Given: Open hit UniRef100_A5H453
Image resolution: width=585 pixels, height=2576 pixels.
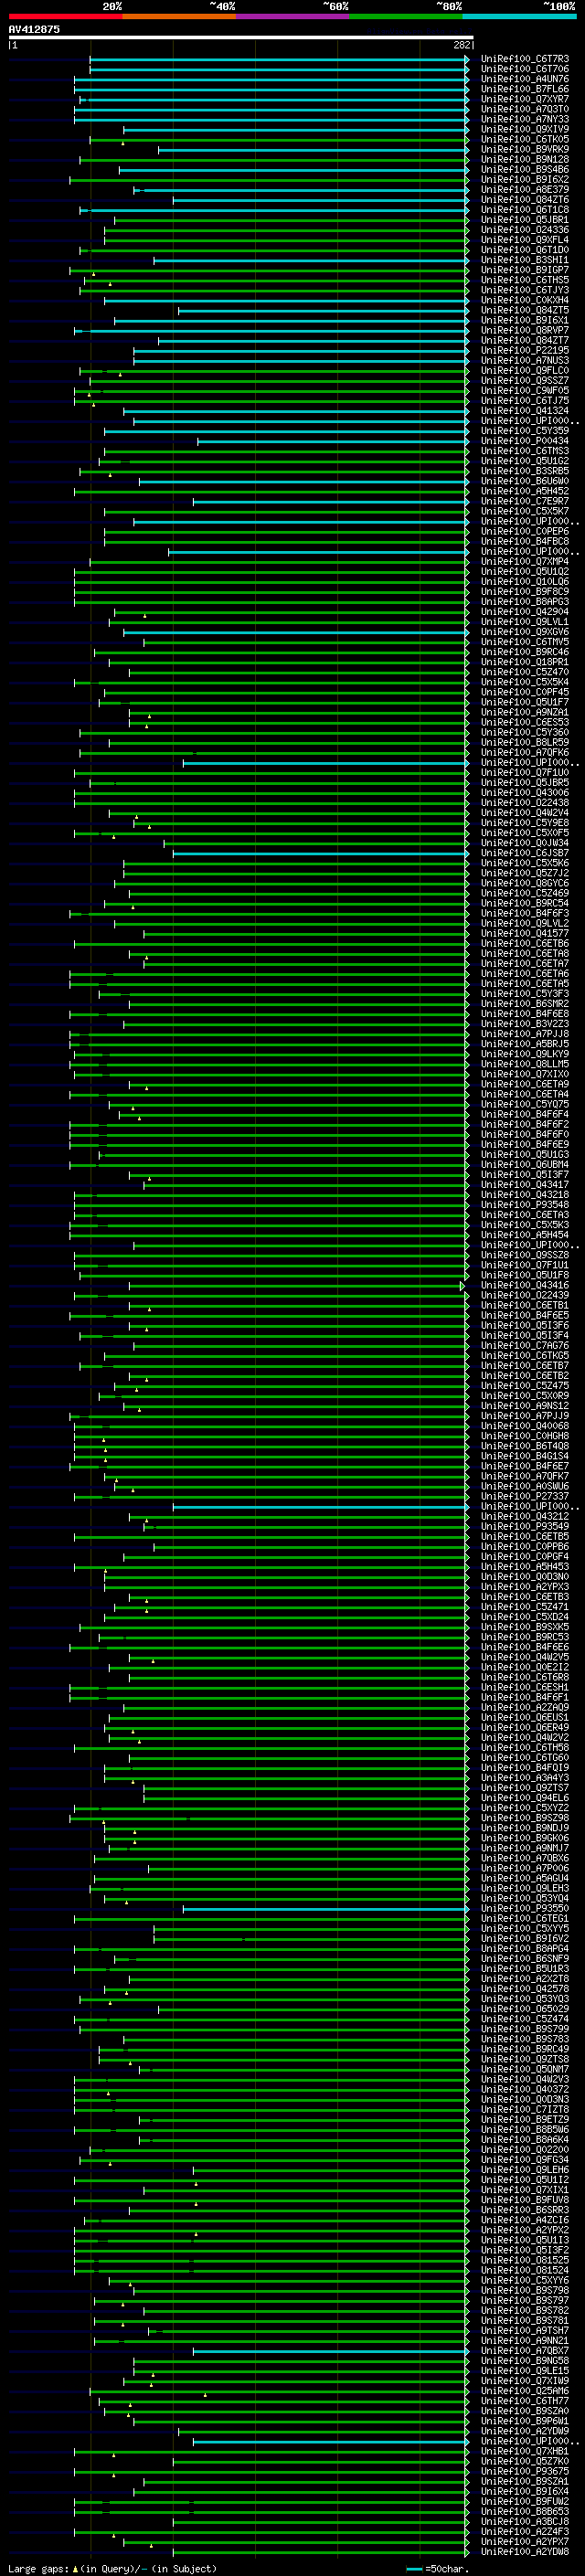Looking at the screenshot, I should tap(525, 1567).
